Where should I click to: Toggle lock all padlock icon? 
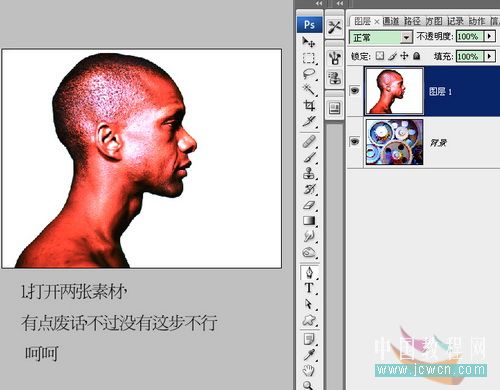click(417, 56)
